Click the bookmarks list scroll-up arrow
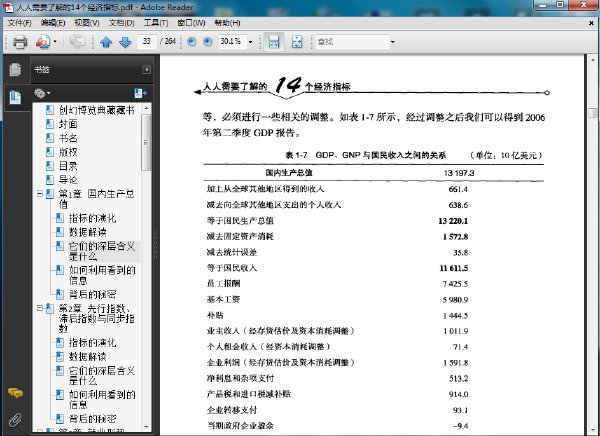The width and height of the screenshot is (600, 436). [146, 108]
